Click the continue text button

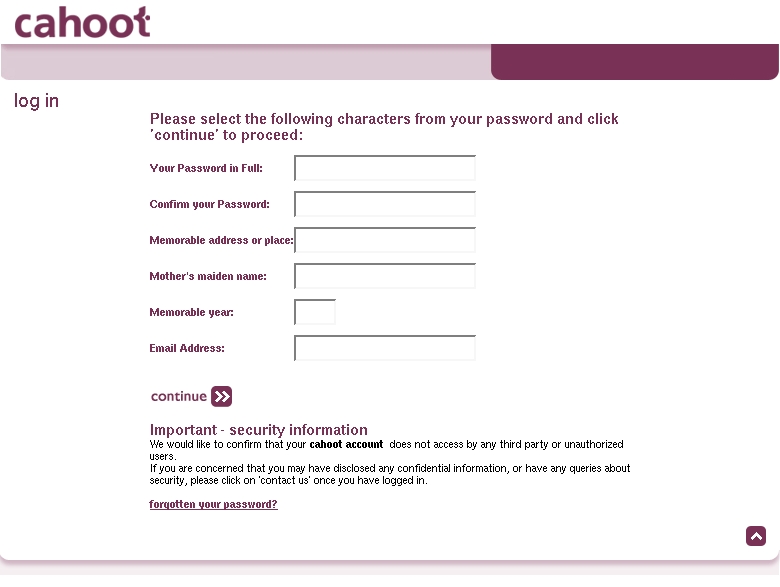179,396
